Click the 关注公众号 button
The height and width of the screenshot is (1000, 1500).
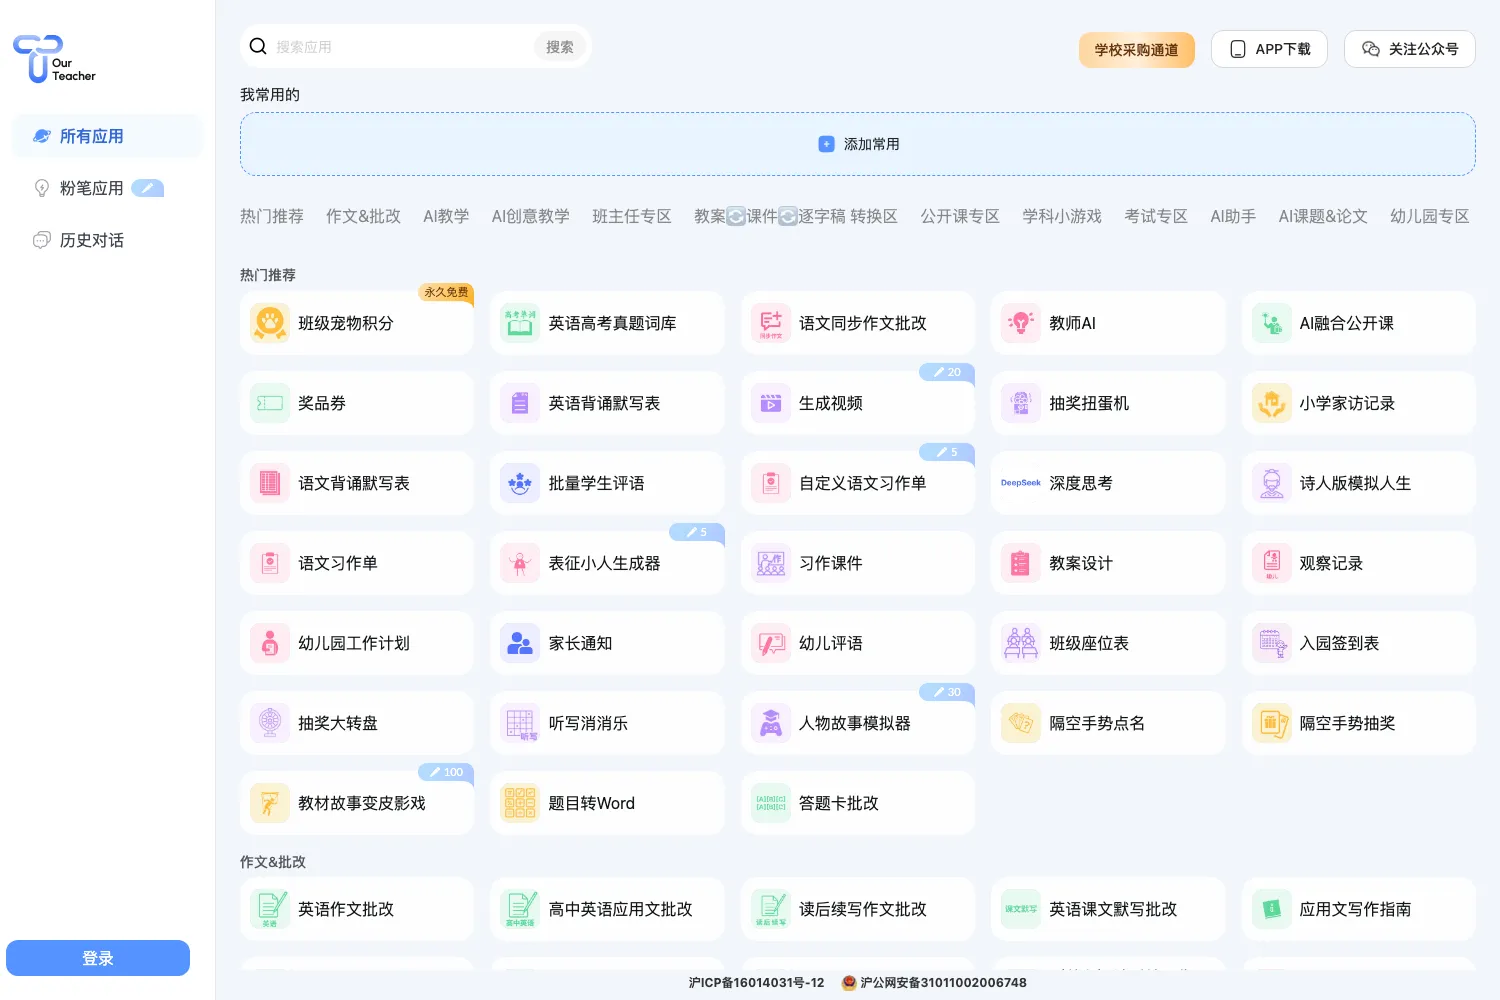click(1410, 49)
